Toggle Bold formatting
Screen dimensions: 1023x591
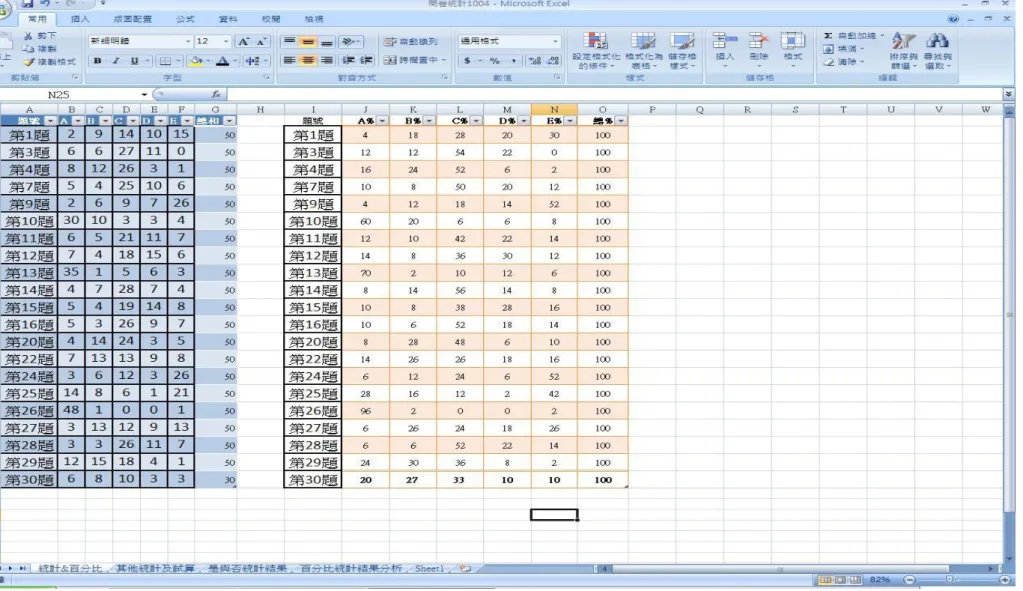pos(97,61)
